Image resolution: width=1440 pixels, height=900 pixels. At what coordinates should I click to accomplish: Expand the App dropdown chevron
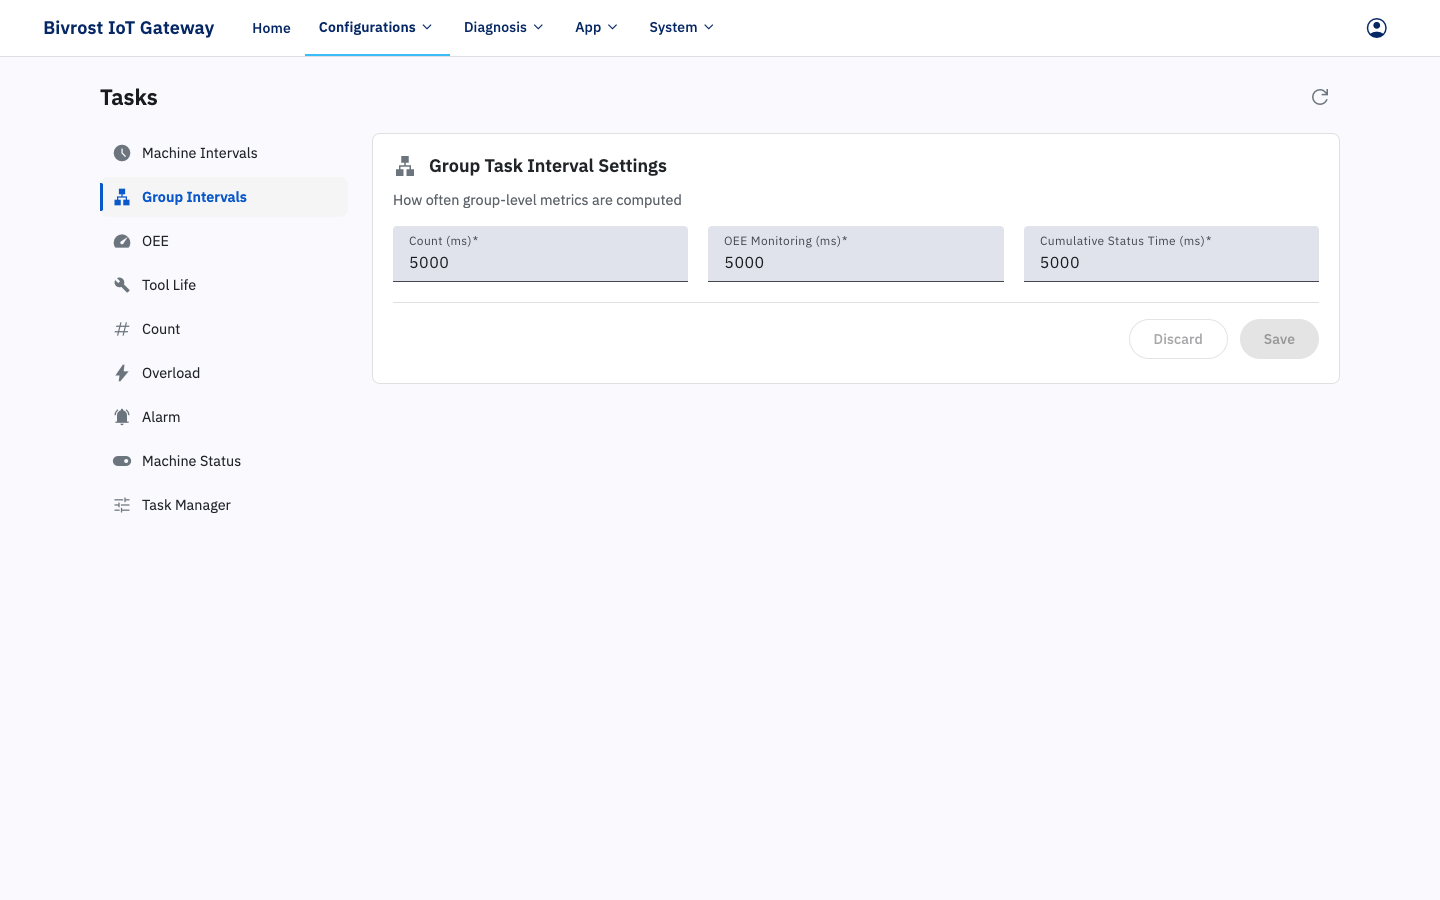613,28
